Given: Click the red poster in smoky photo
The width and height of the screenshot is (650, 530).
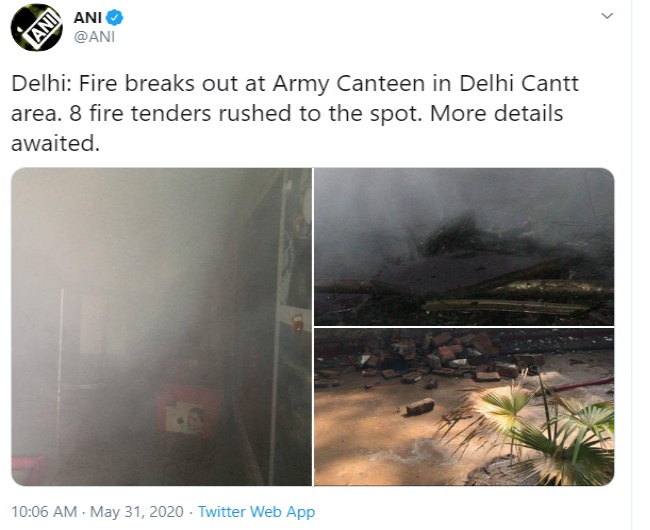Looking at the screenshot, I should coord(188,411).
